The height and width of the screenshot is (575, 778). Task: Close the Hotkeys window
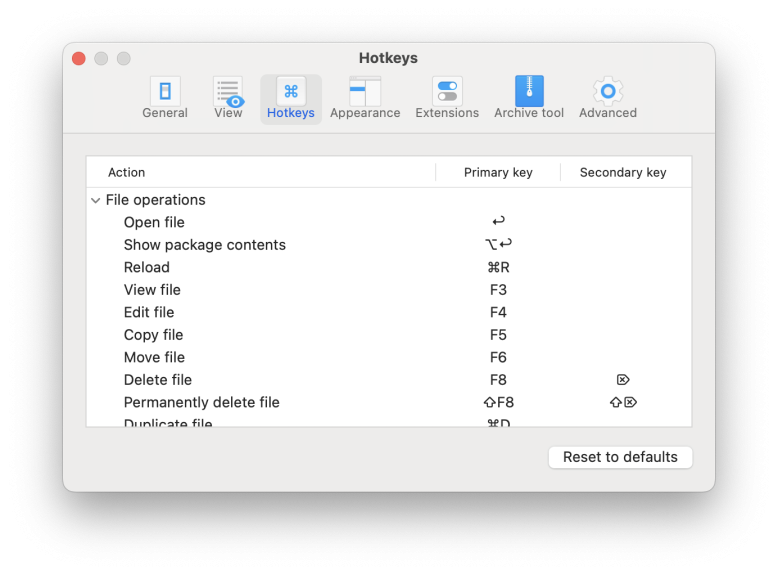tap(79, 59)
